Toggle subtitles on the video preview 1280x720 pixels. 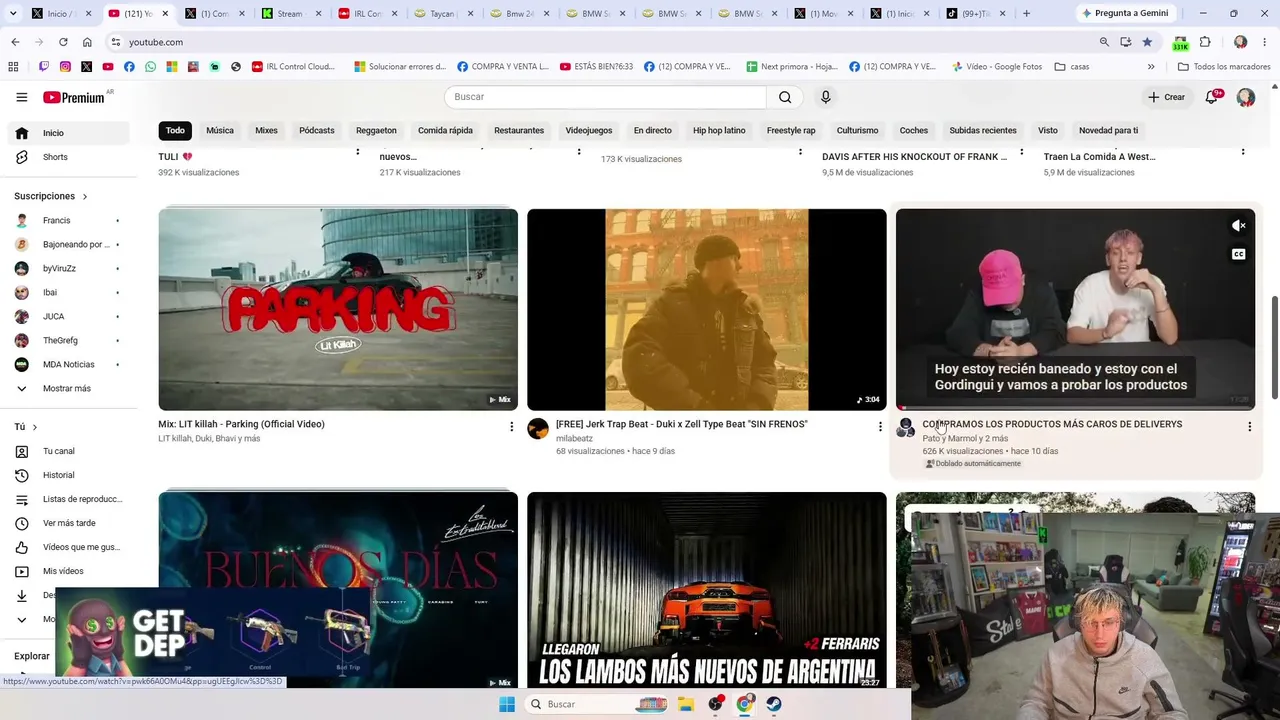pos(1239,254)
